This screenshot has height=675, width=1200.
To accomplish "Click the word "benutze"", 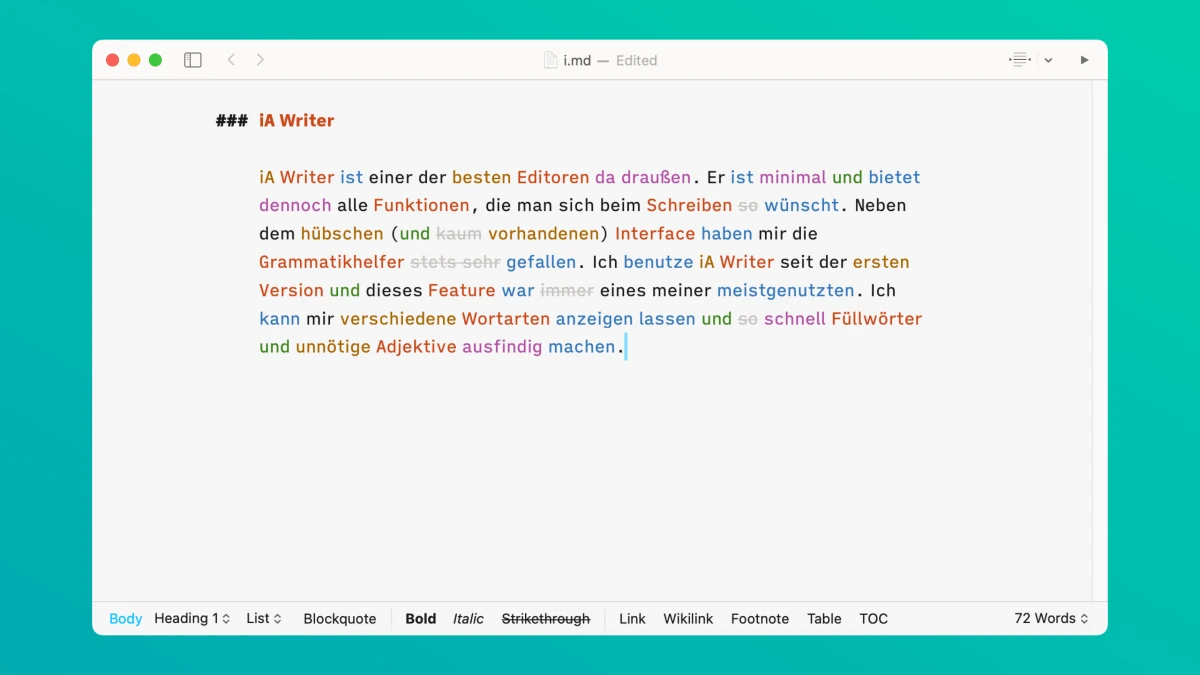I will coord(658,262).
